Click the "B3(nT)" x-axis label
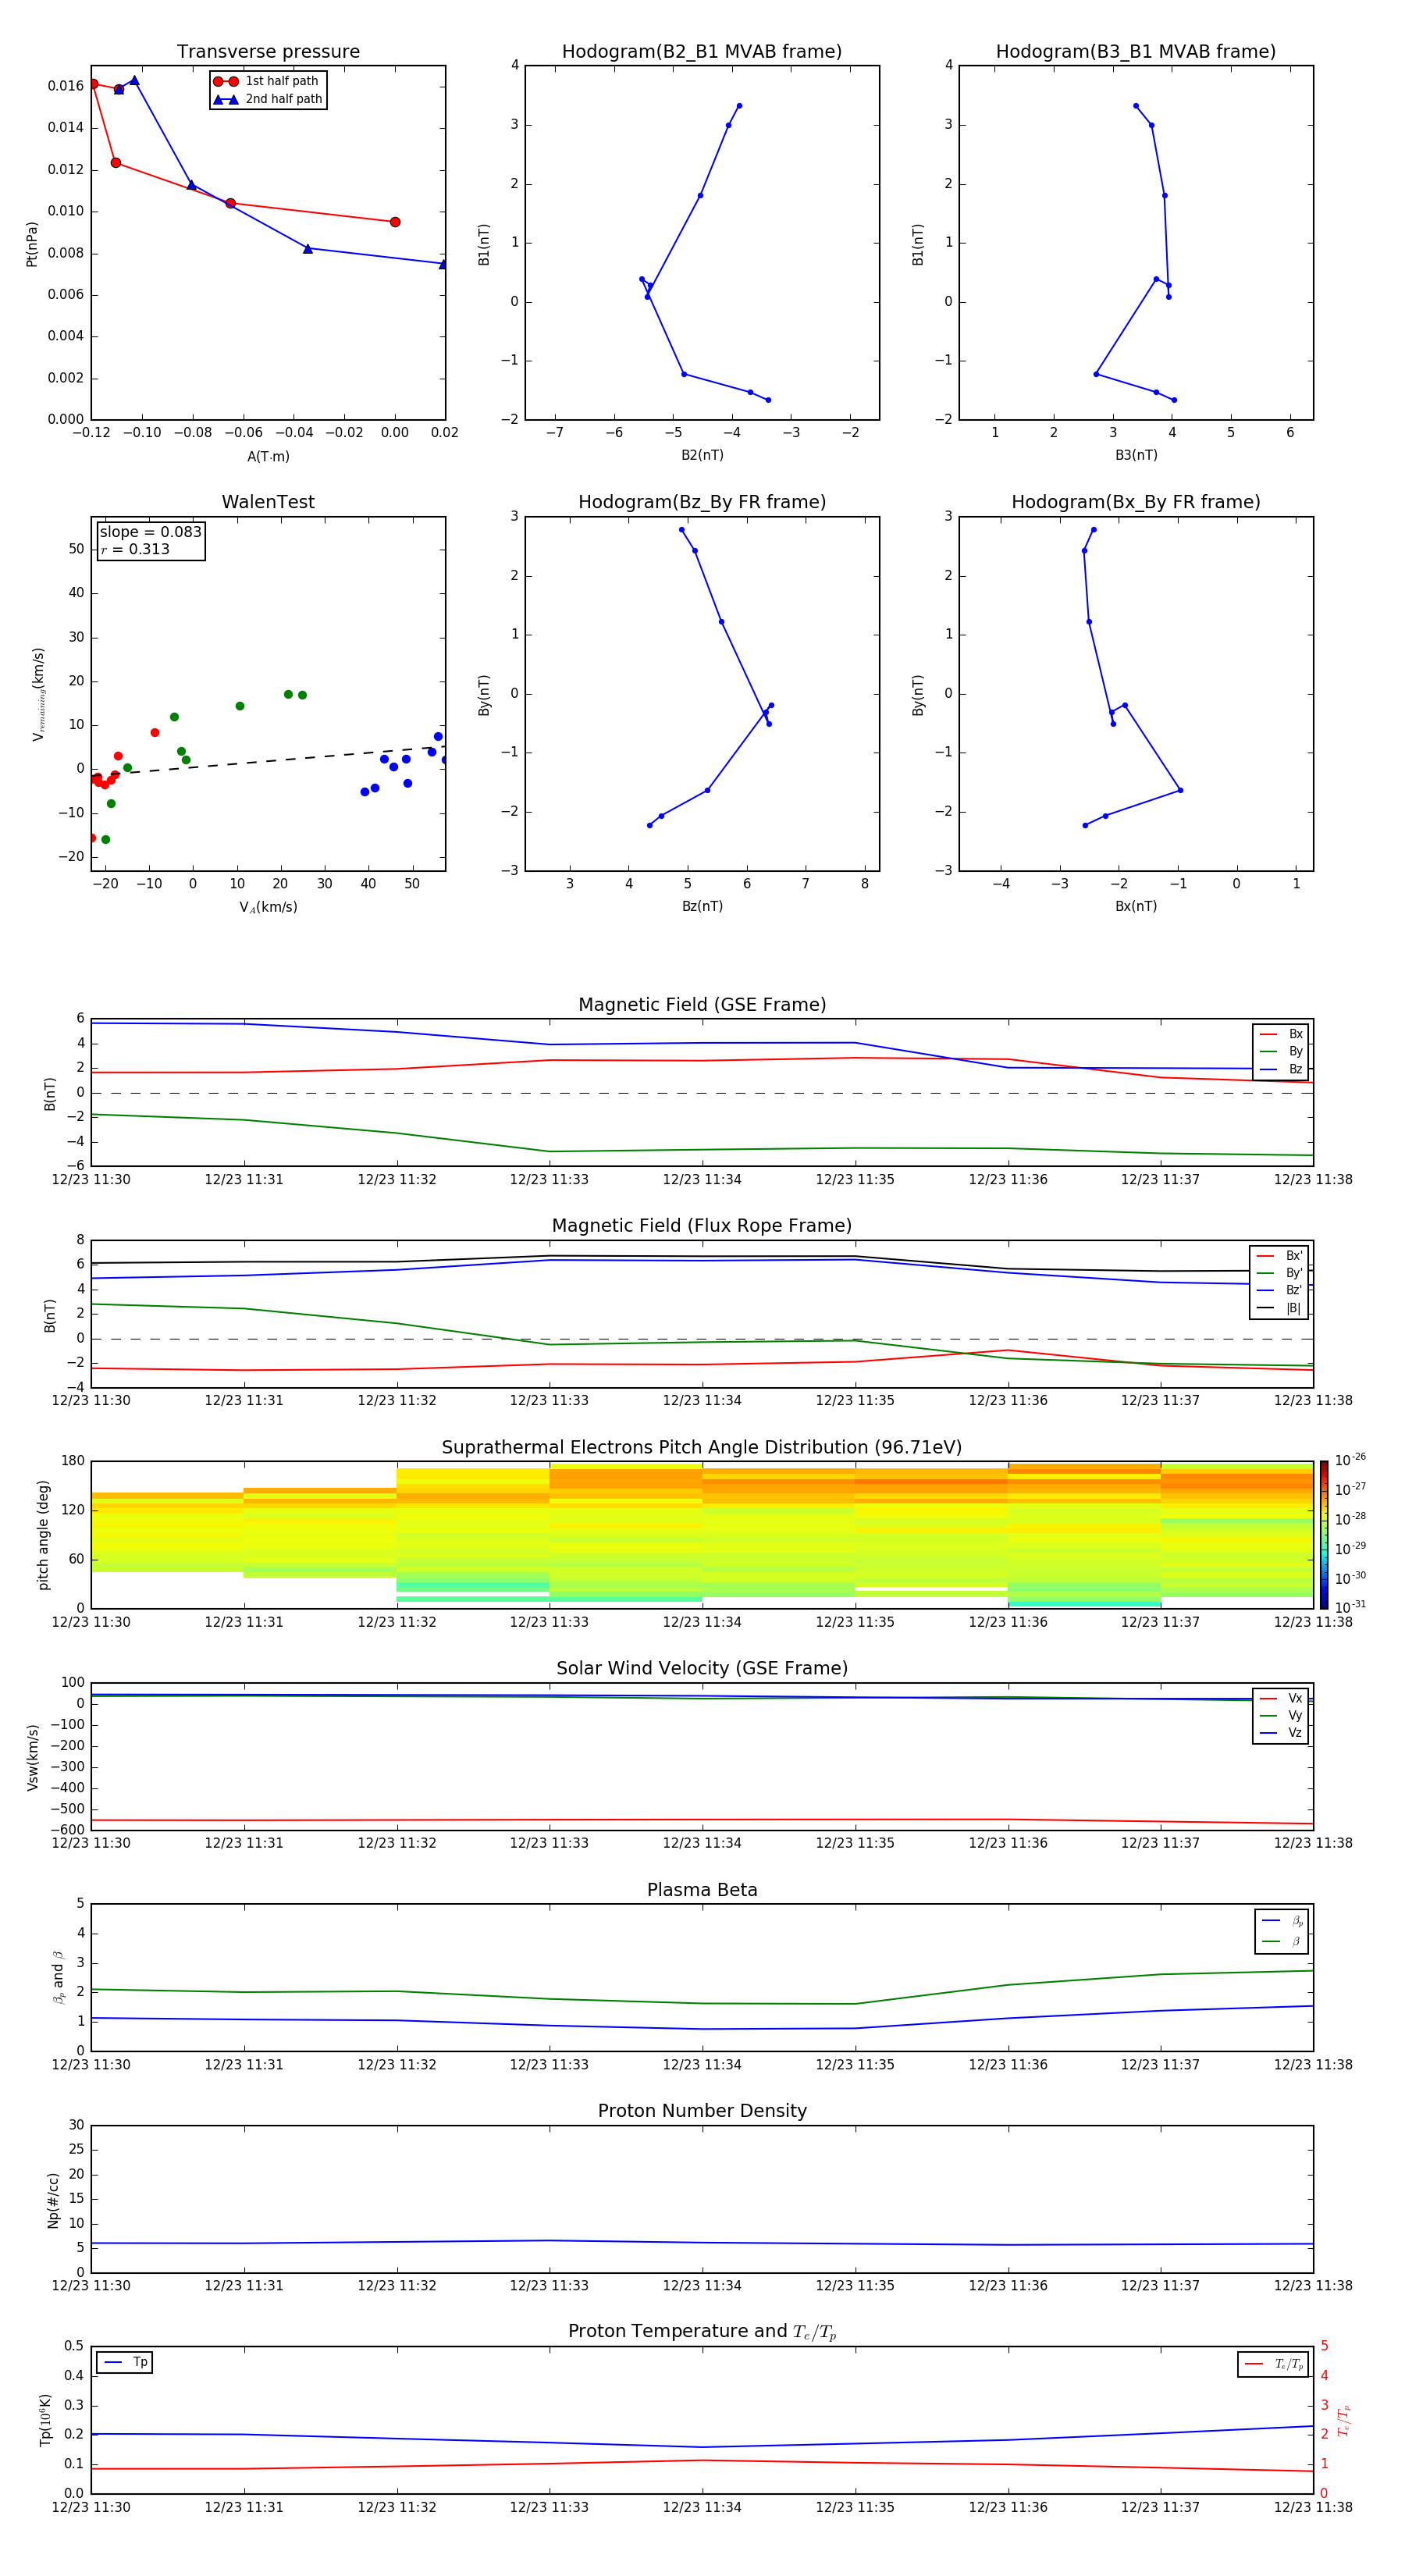 point(1136,455)
